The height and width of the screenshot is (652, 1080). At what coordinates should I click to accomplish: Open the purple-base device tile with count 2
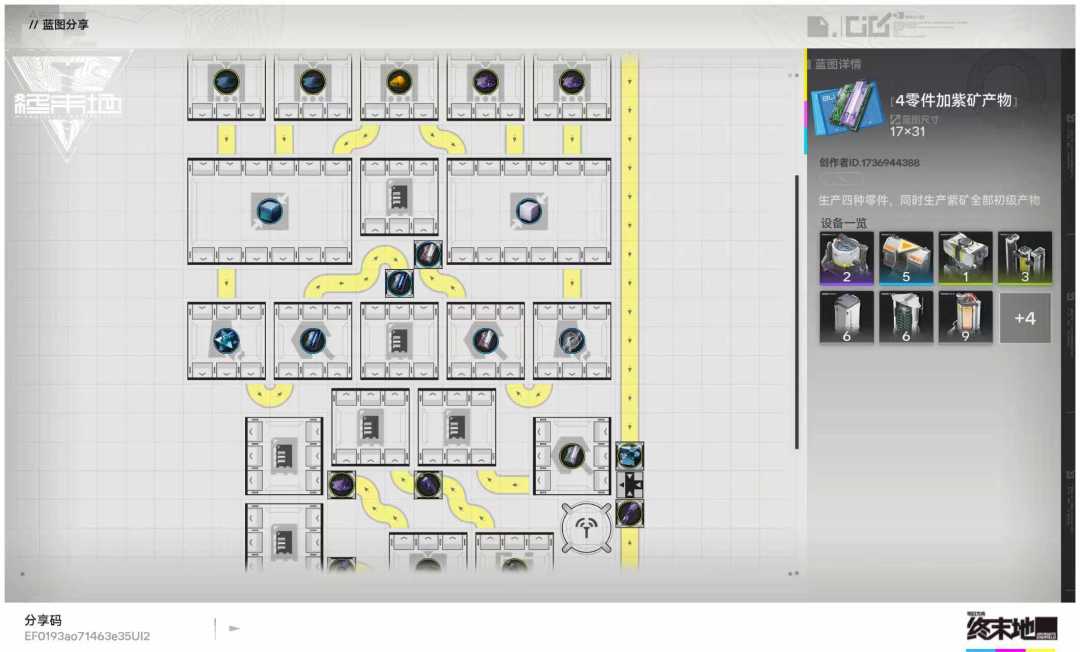tap(847, 258)
